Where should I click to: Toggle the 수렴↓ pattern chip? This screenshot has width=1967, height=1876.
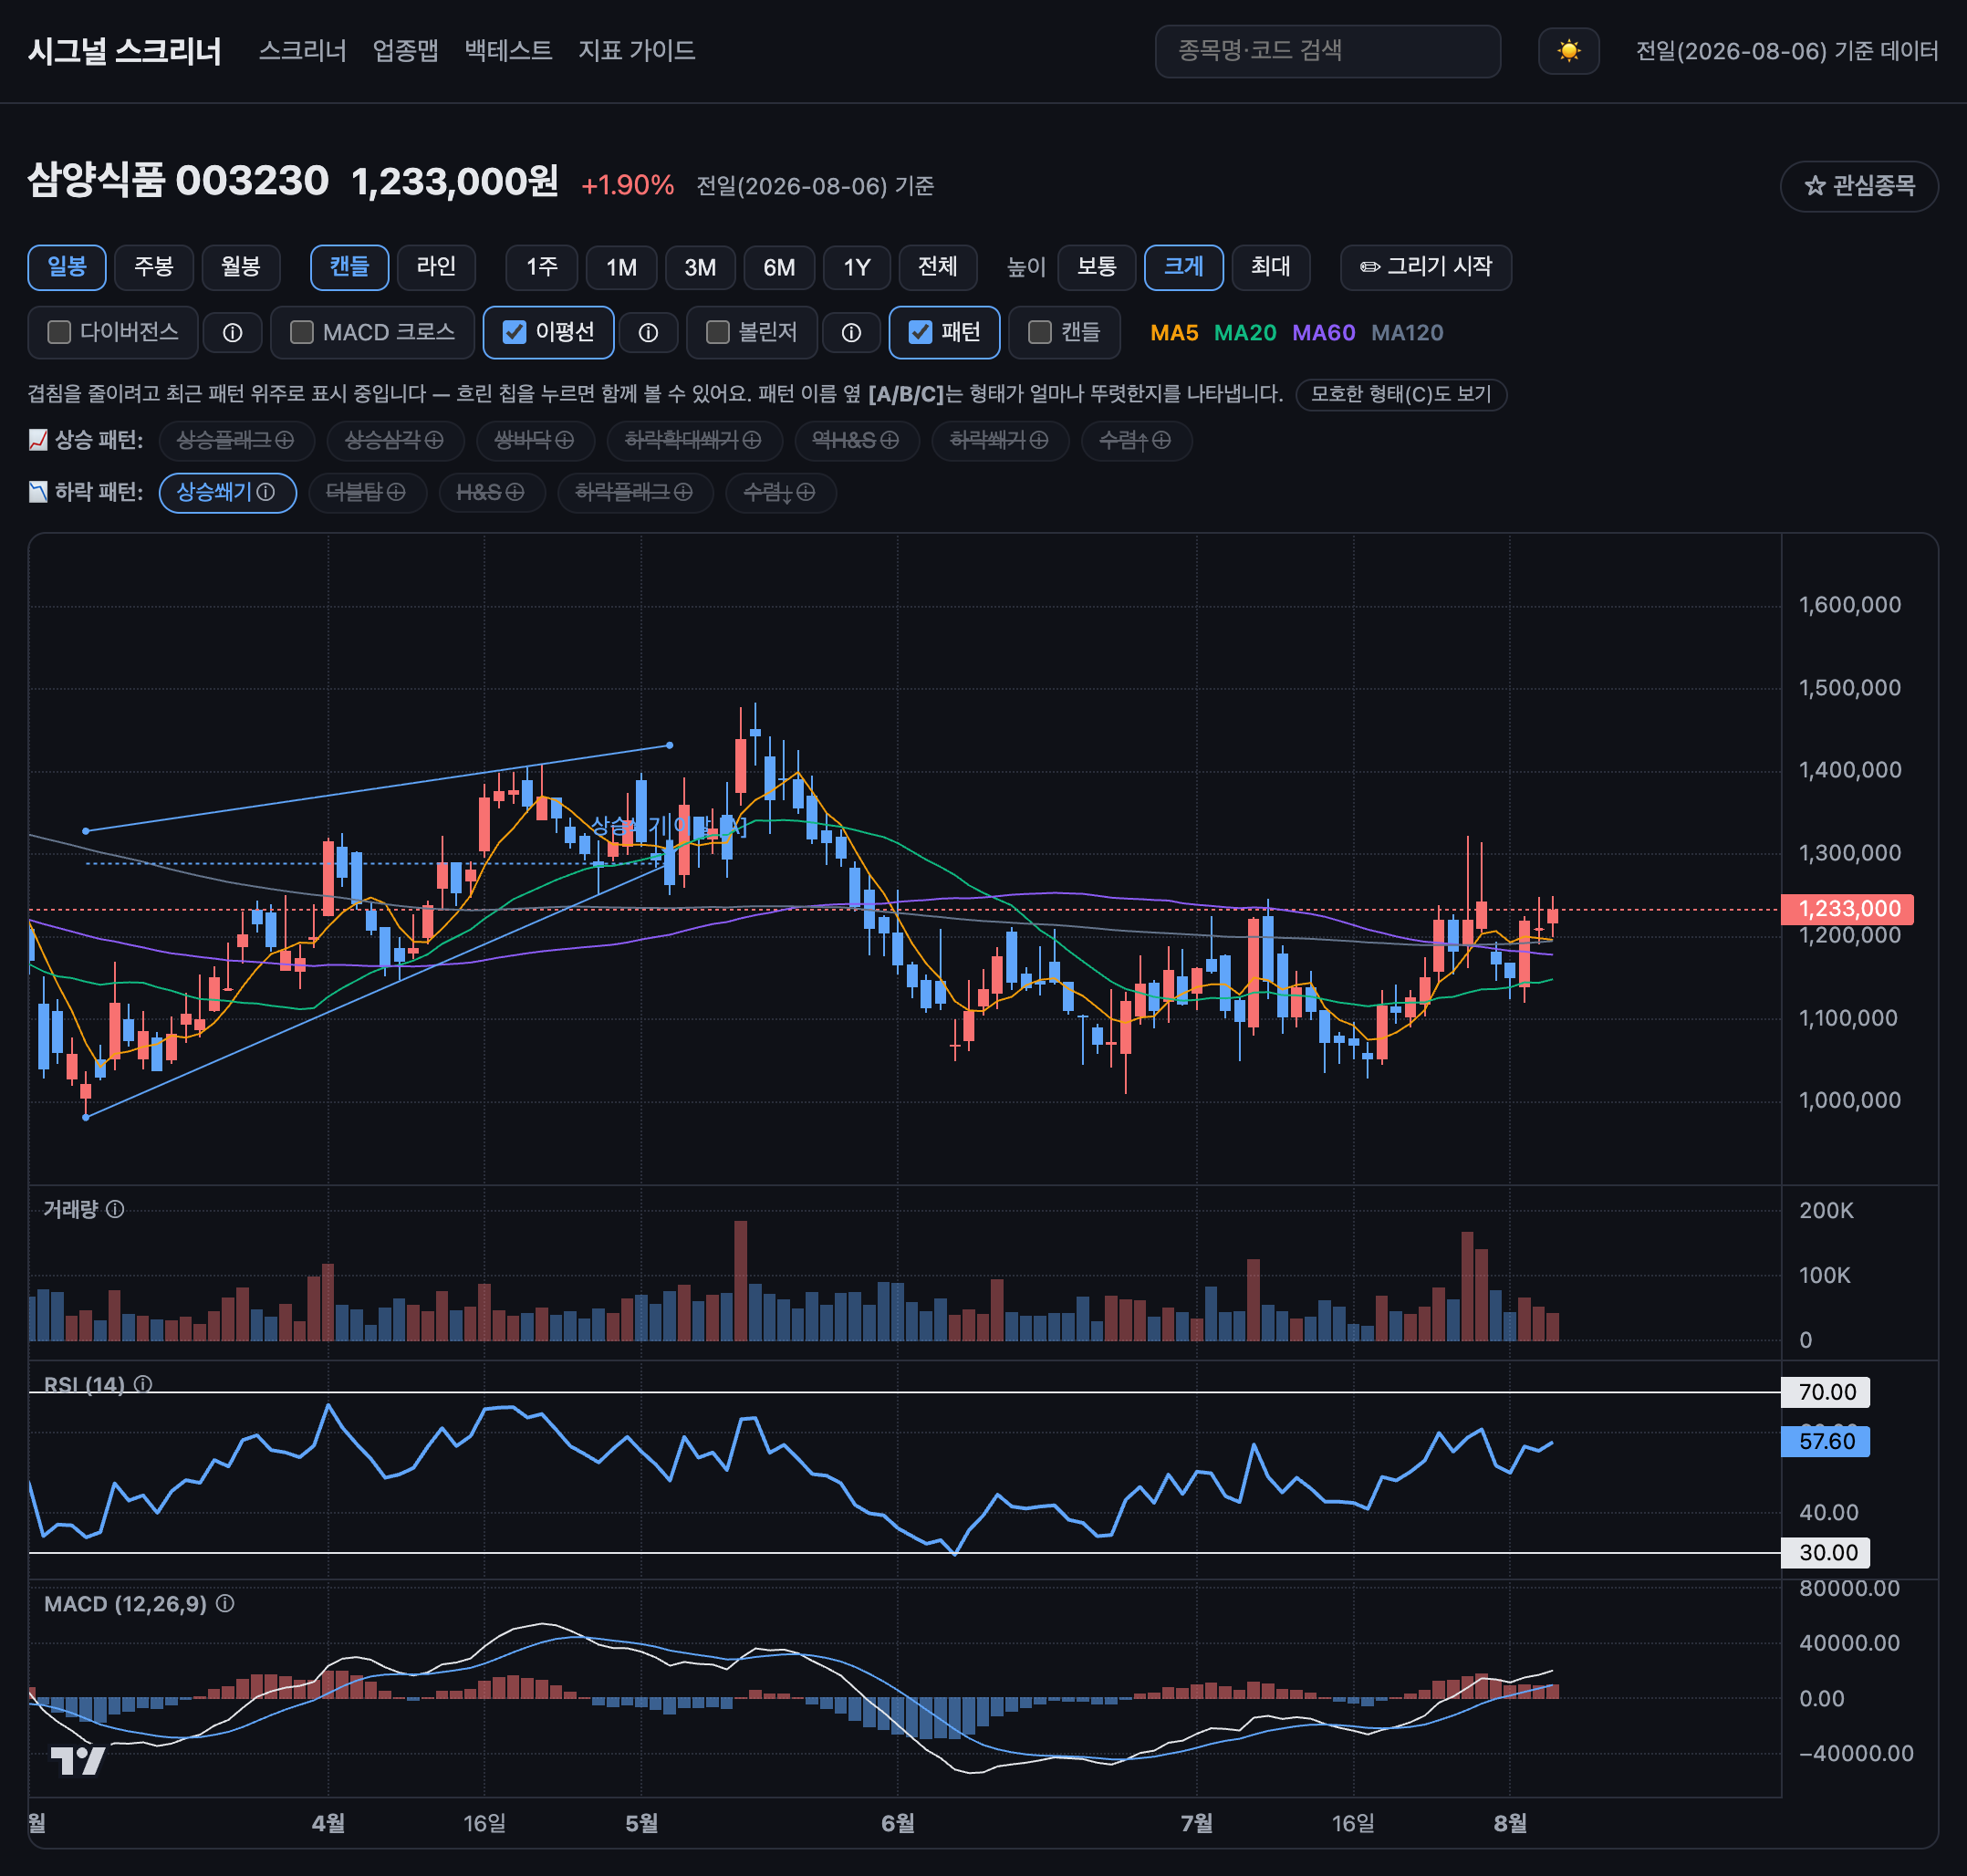tap(780, 492)
